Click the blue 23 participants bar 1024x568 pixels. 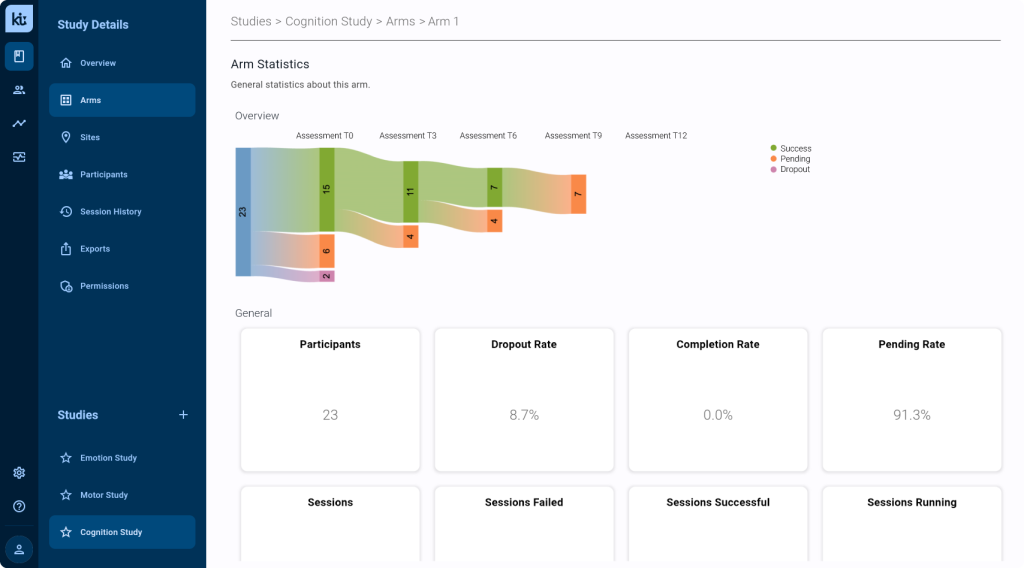click(x=243, y=212)
